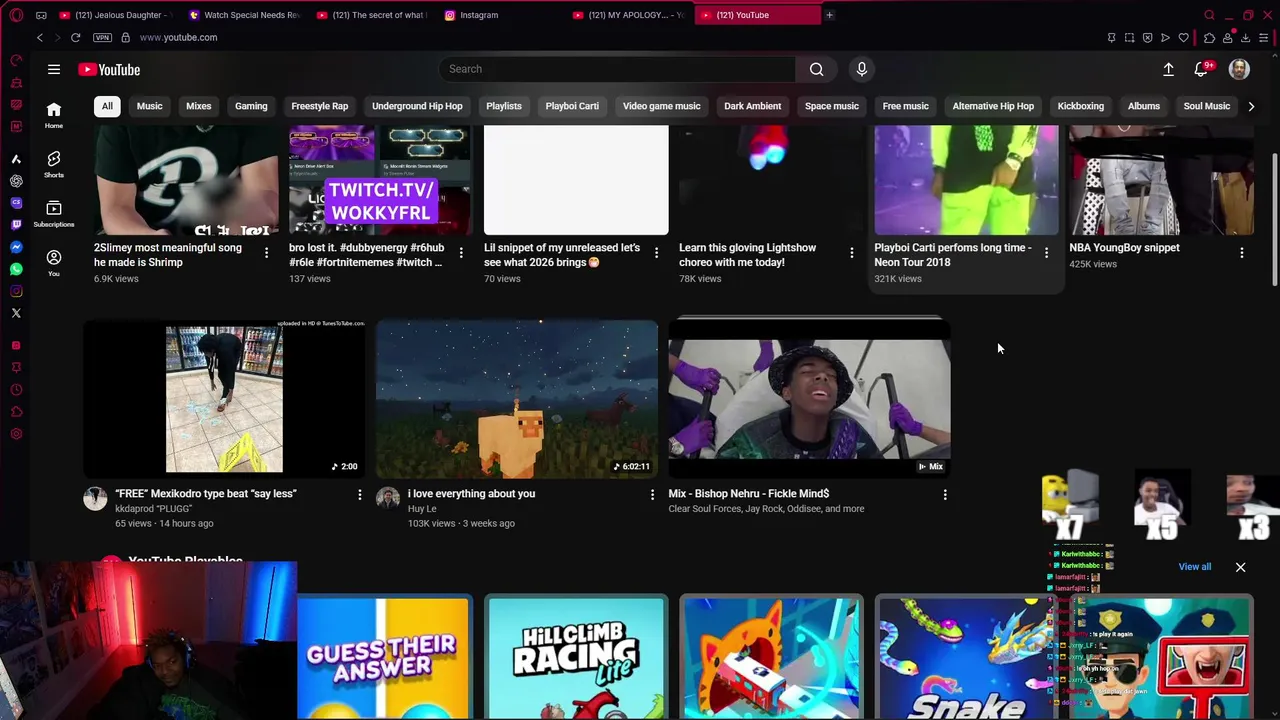
Task: Open the Hill Climb Racing Lite playable
Action: click(576, 657)
